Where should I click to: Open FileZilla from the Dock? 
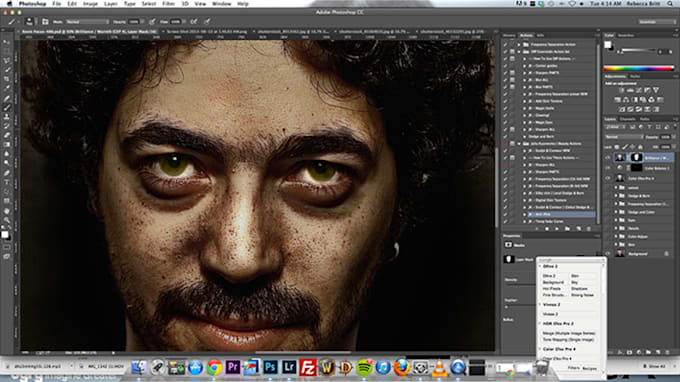tap(308, 367)
